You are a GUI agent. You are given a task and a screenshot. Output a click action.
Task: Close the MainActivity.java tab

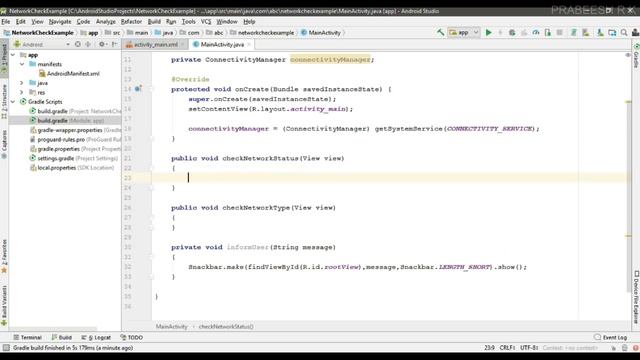coord(249,44)
